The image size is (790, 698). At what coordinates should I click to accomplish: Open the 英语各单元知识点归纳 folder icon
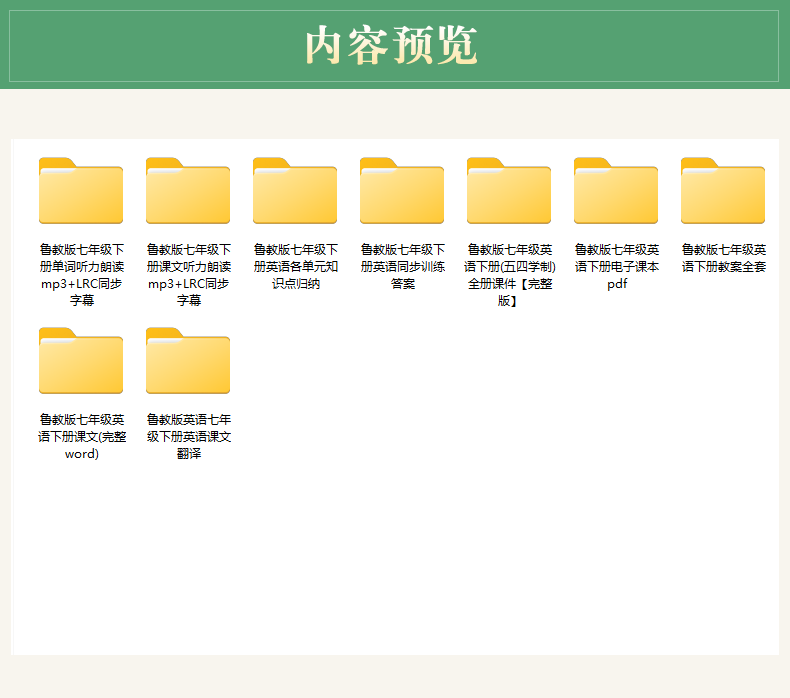click(295, 191)
